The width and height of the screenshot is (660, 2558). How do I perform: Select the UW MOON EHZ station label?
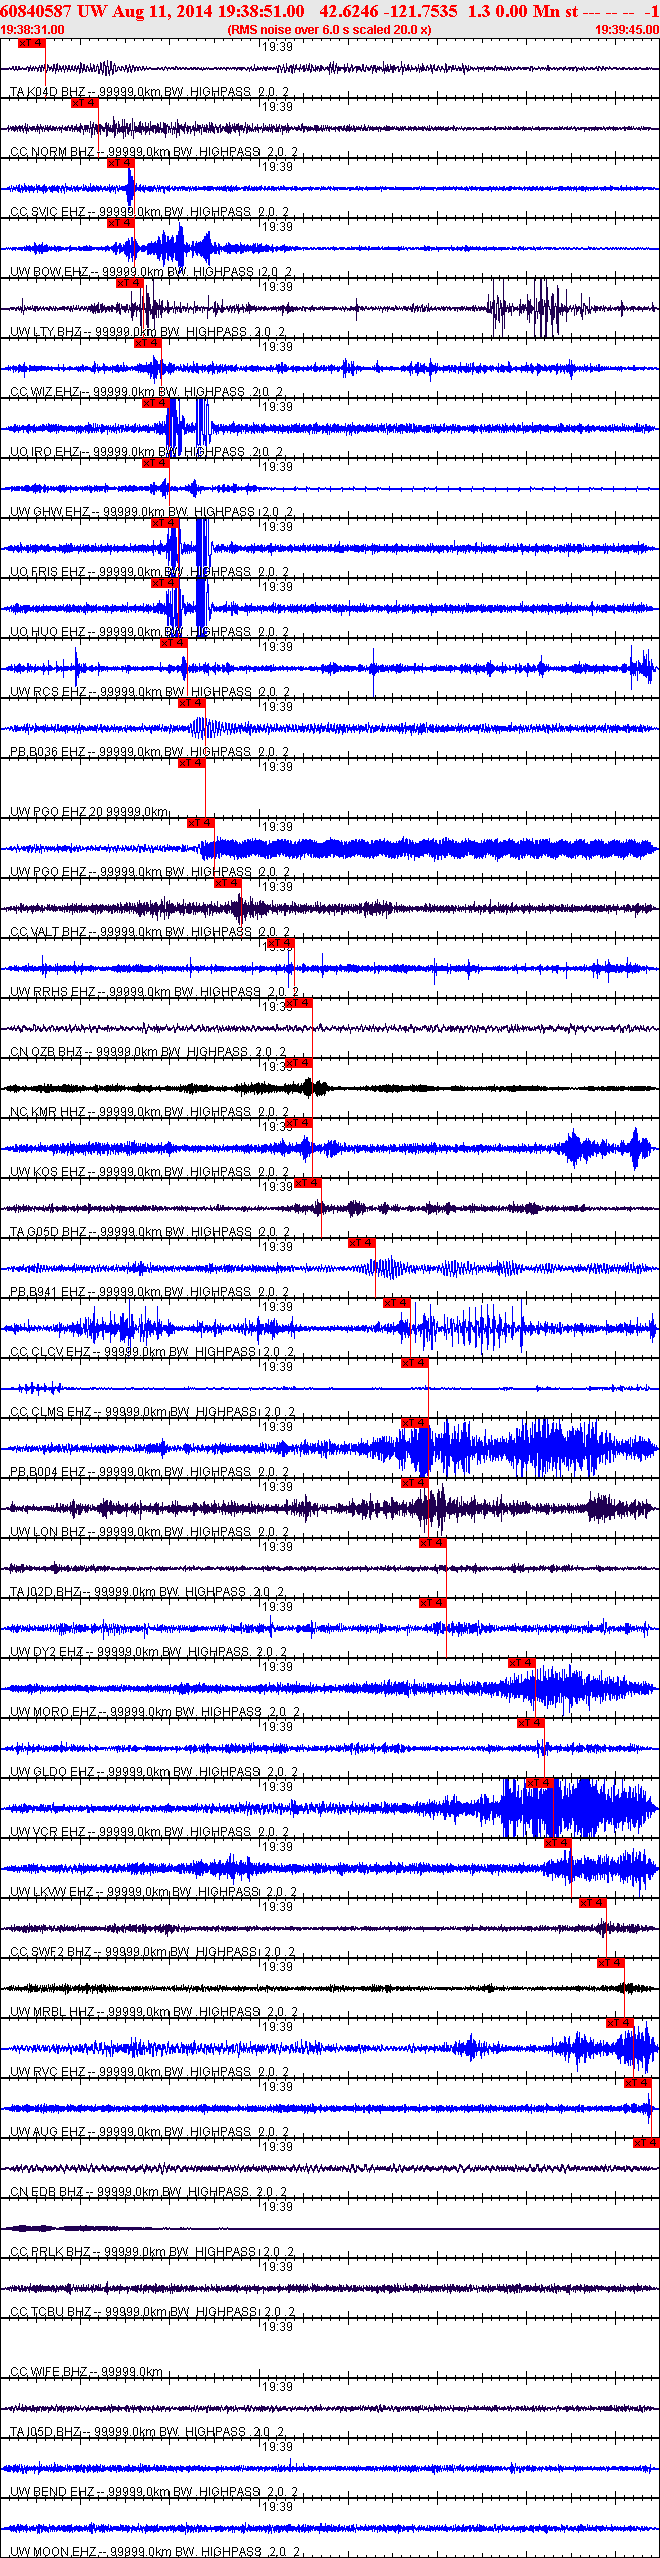click(x=155, y=2552)
